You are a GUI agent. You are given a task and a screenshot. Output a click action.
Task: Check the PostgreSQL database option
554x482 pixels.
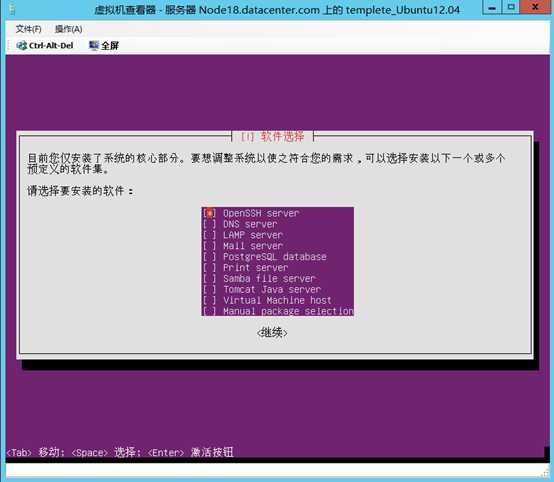(210, 257)
